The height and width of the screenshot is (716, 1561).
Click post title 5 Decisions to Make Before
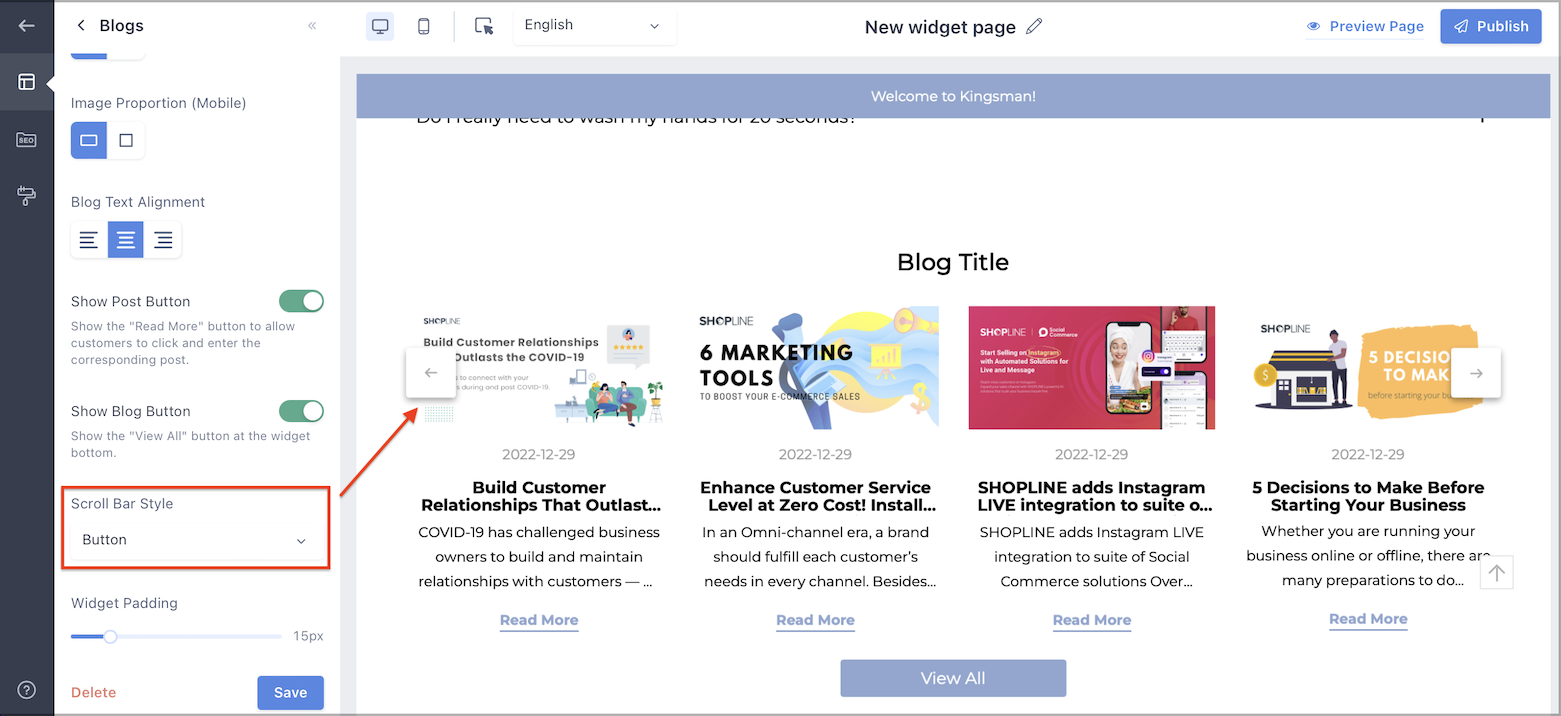click(1368, 496)
